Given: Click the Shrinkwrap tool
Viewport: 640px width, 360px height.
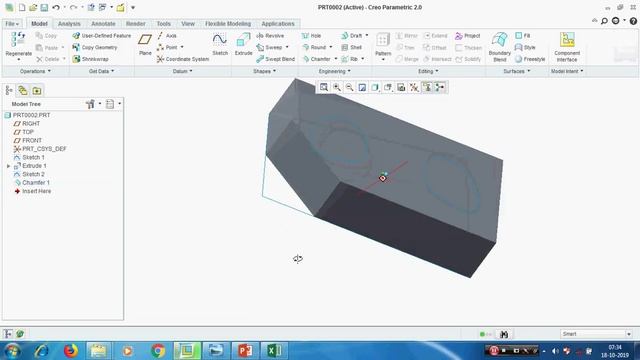Looking at the screenshot, I should [90, 59].
